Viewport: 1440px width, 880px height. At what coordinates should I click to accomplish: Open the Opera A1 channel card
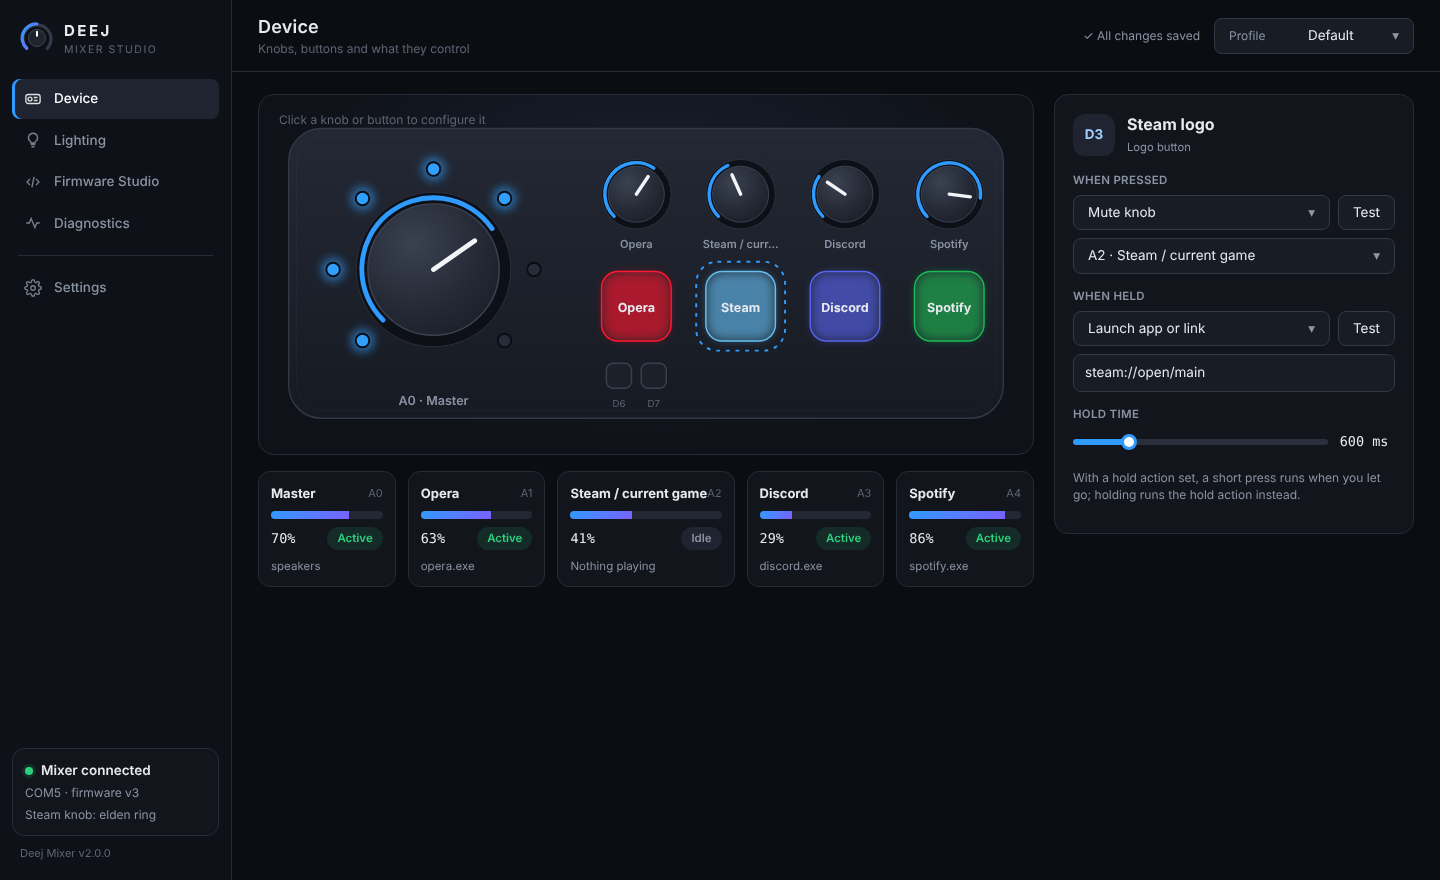click(x=476, y=529)
